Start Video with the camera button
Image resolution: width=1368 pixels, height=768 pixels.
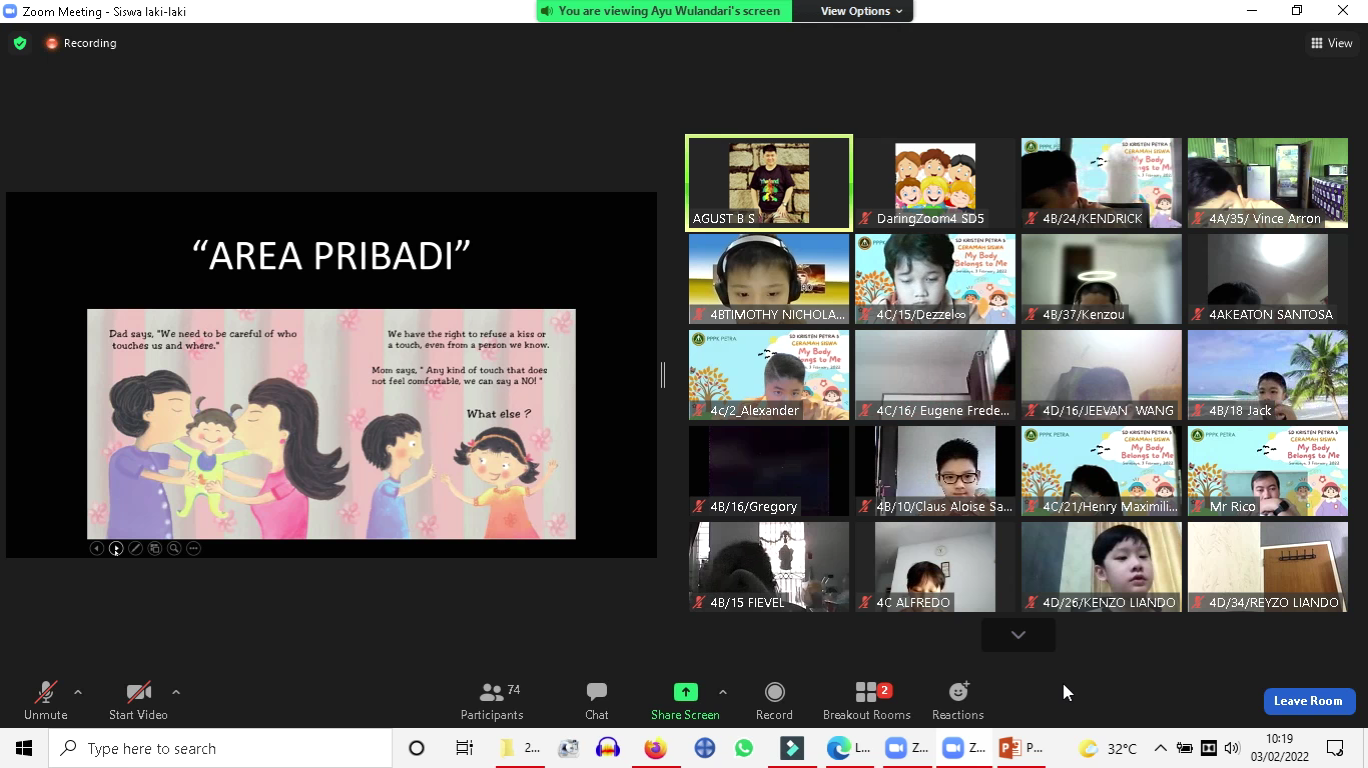[138, 700]
